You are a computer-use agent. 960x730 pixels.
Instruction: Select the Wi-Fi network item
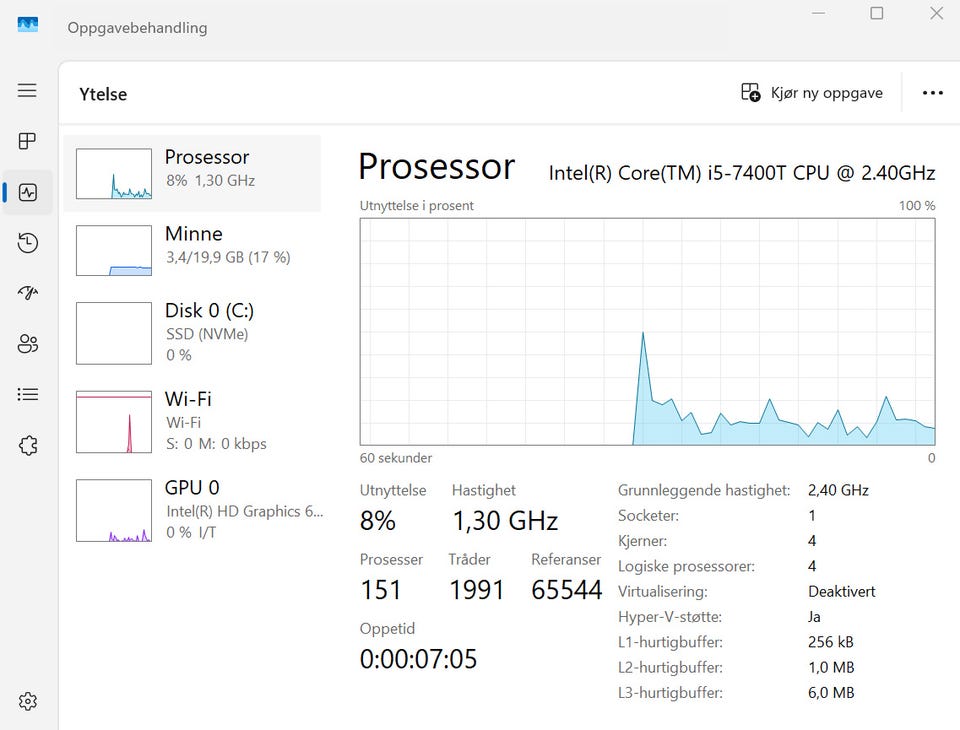point(192,421)
